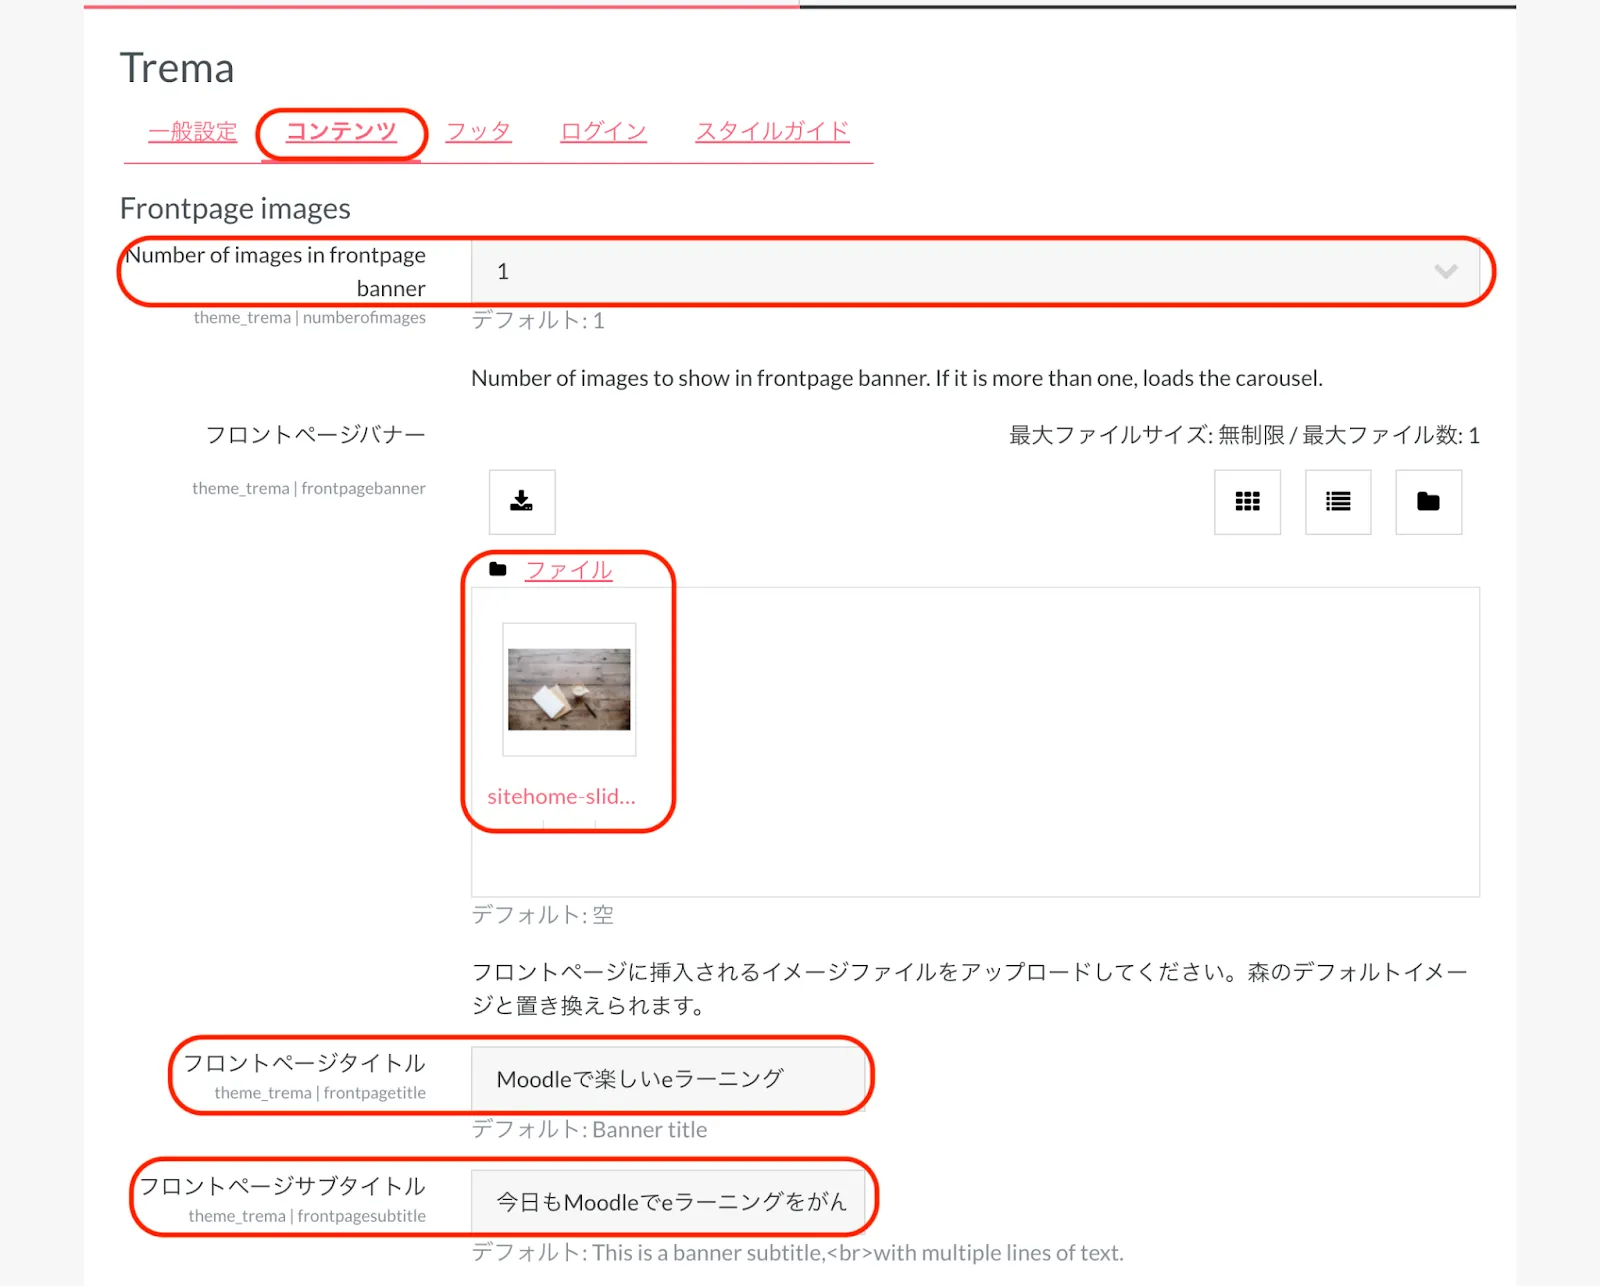The width and height of the screenshot is (1600, 1286).
Task: Click the フロントページタイトル text field
Action: click(667, 1079)
